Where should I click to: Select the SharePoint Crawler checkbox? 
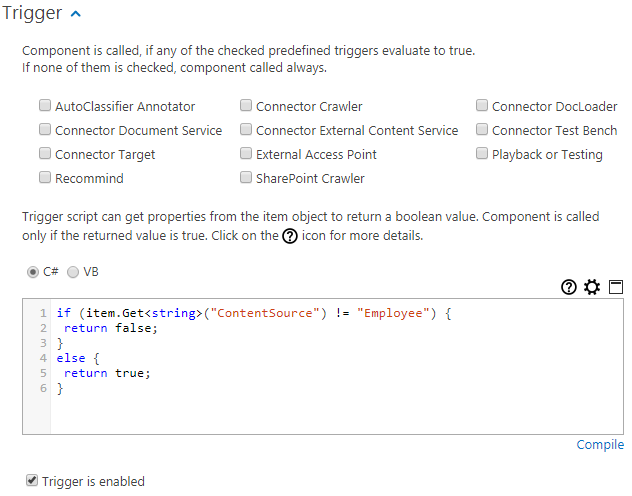click(x=246, y=178)
